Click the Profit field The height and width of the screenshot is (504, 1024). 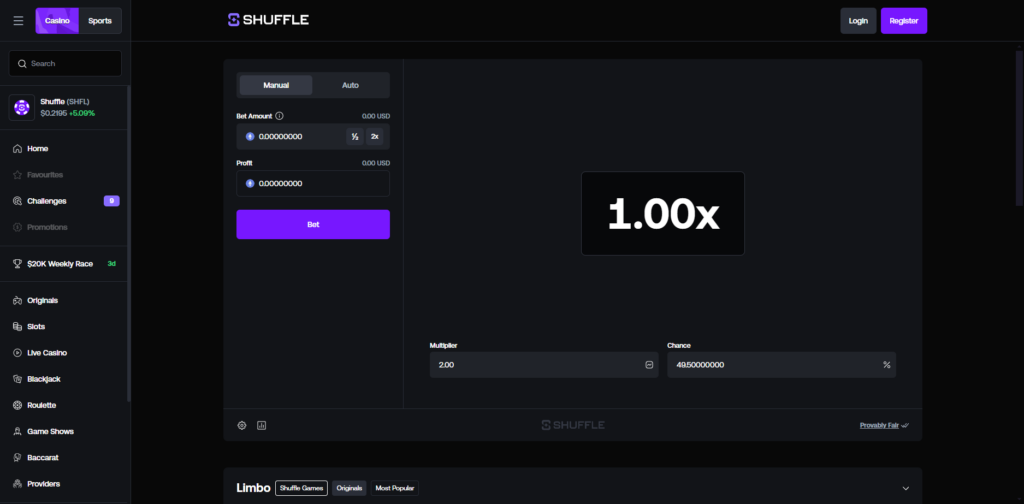pos(313,183)
